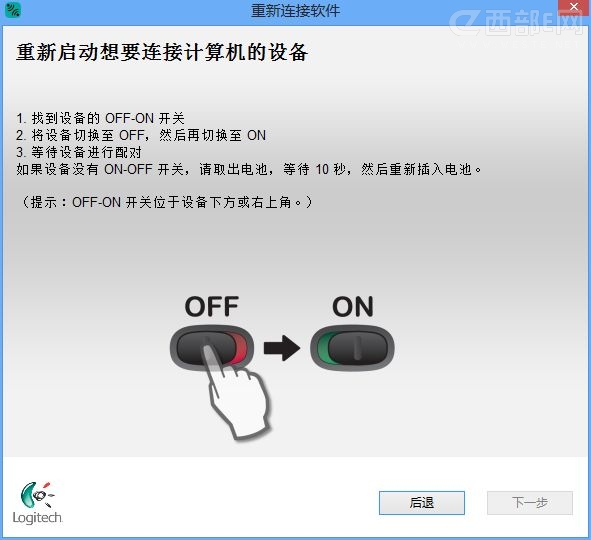The height and width of the screenshot is (540, 591).
Task: Click the 下一步 next button
Action: [530, 503]
